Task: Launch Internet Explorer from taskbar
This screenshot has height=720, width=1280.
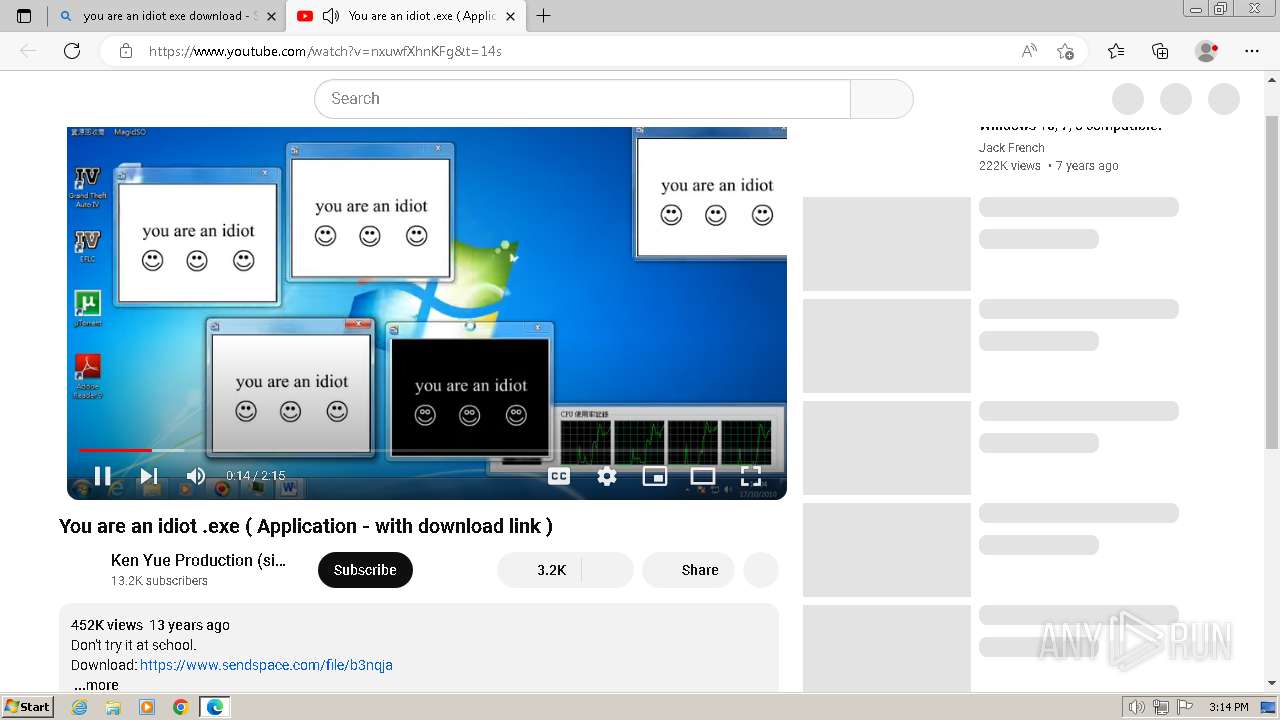Action: [x=80, y=707]
